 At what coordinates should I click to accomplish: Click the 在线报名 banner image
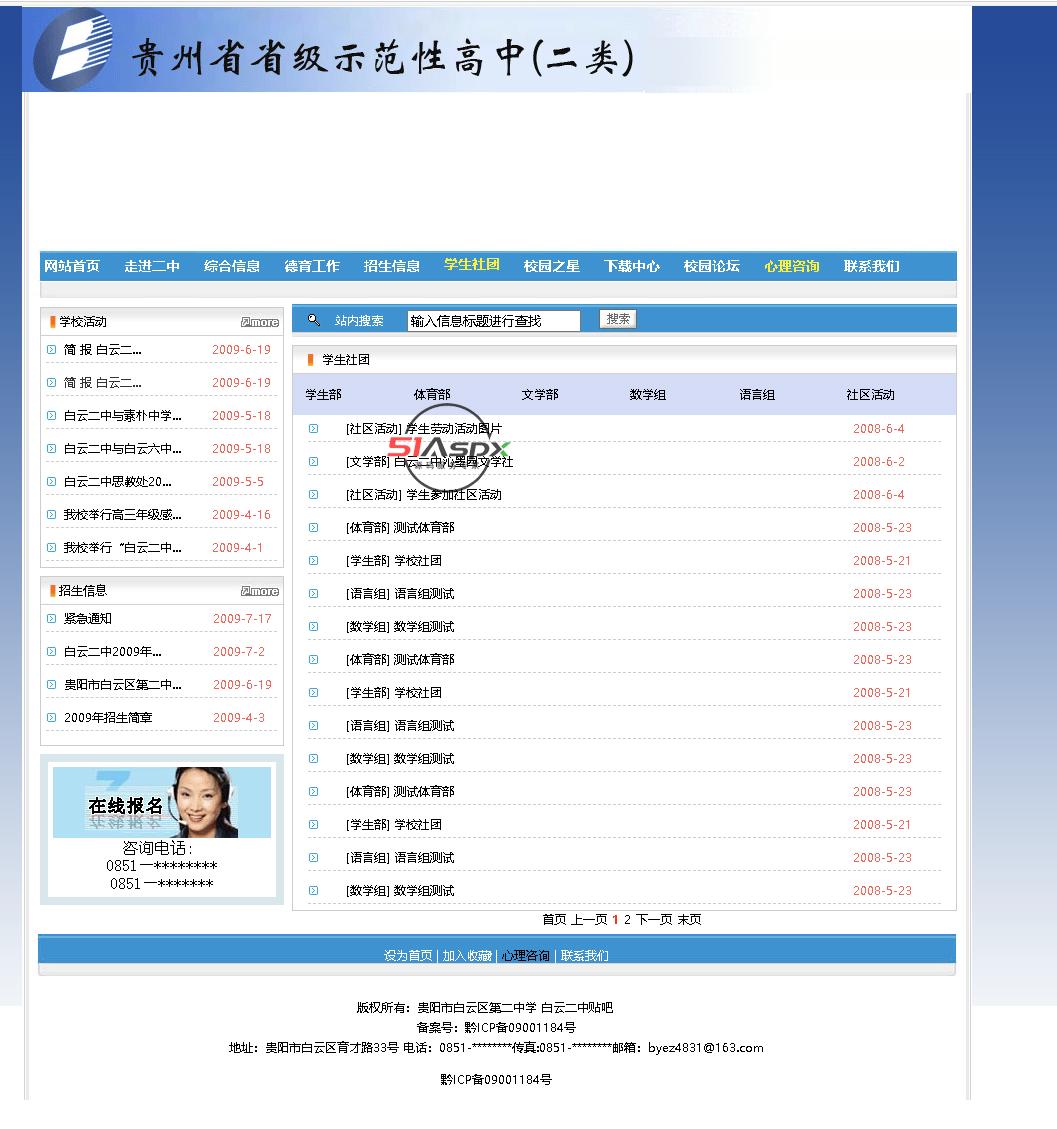162,802
